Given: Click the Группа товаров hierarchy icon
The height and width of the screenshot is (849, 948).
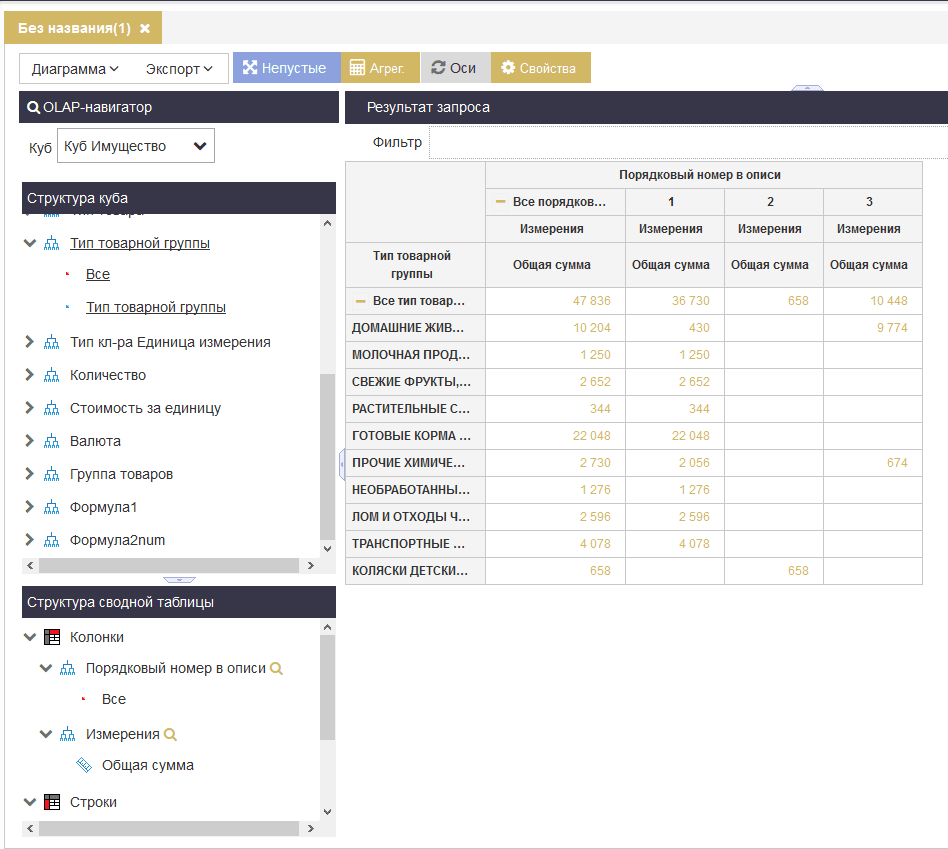Looking at the screenshot, I should (52, 475).
